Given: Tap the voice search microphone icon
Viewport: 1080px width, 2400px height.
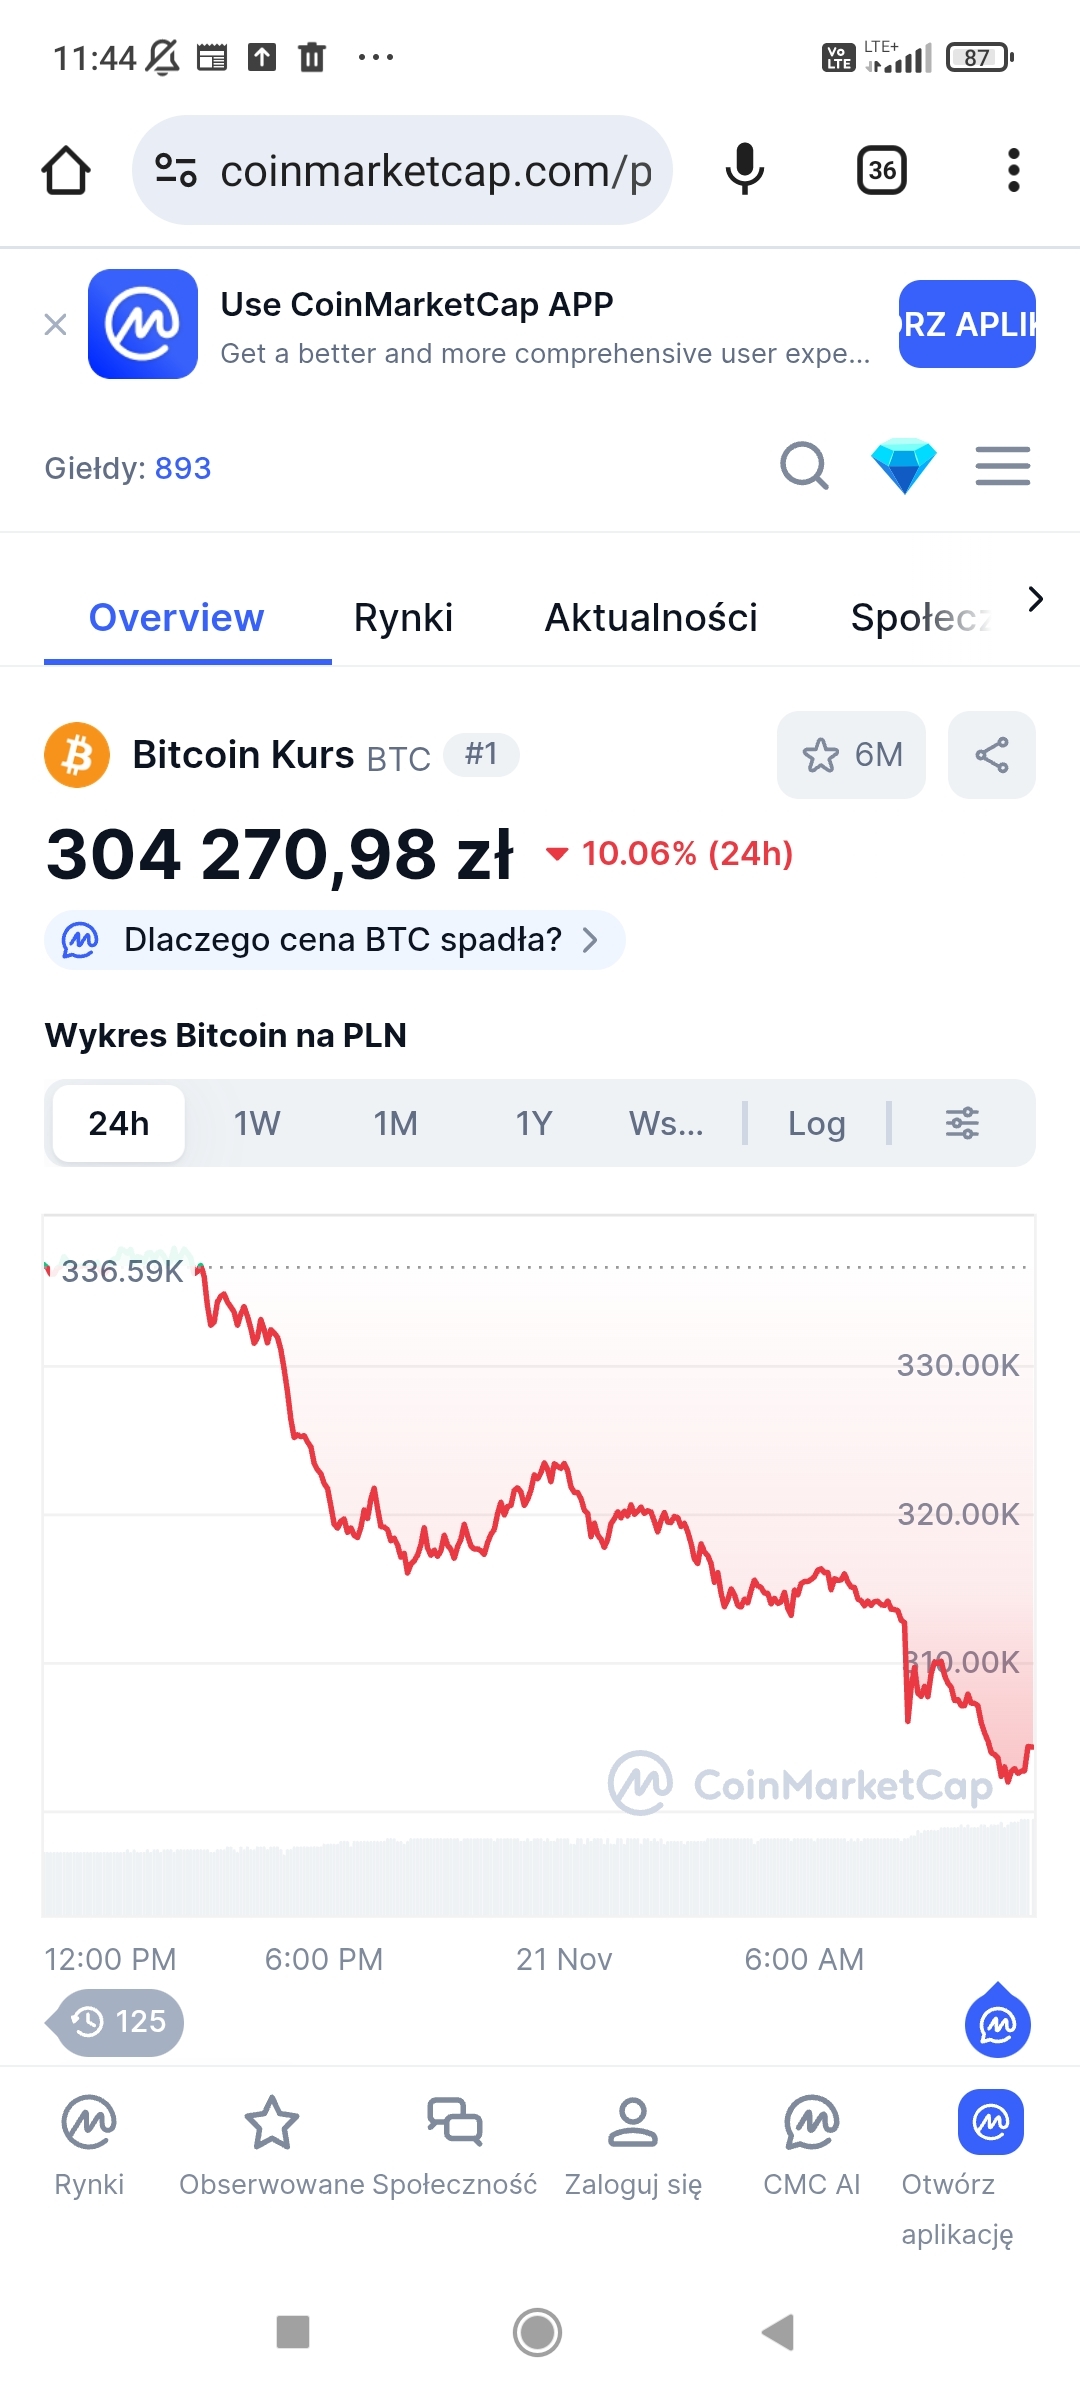Looking at the screenshot, I should click(744, 170).
